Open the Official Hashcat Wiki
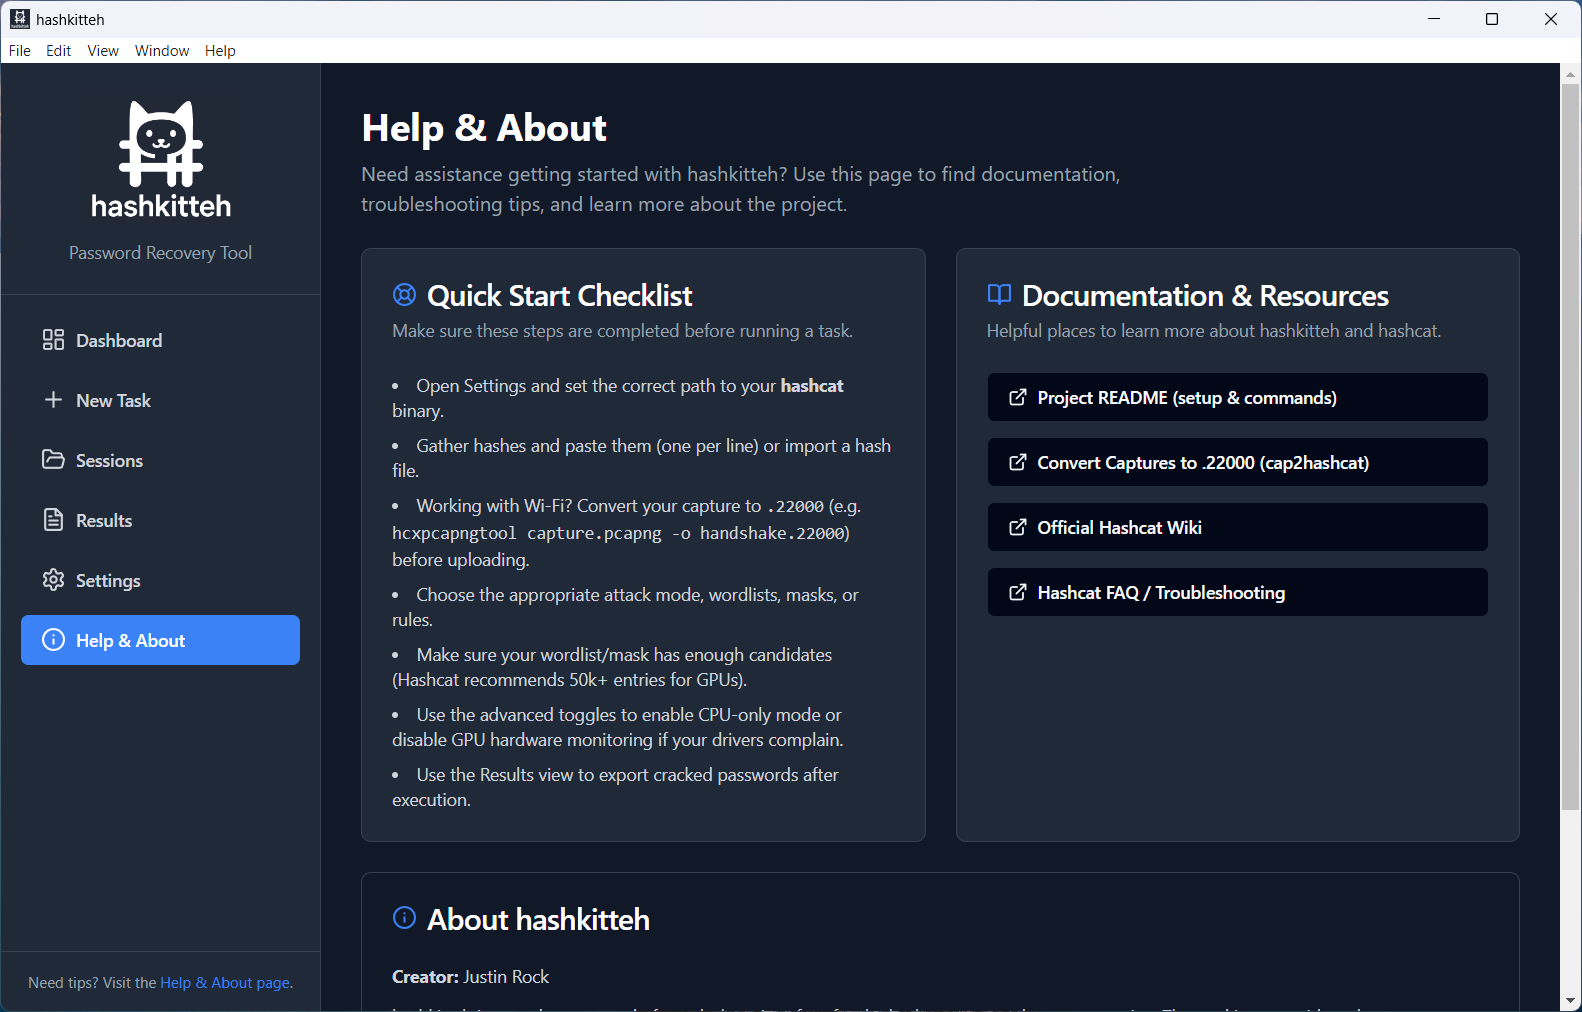The width and height of the screenshot is (1582, 1012). pos(1237,528)
